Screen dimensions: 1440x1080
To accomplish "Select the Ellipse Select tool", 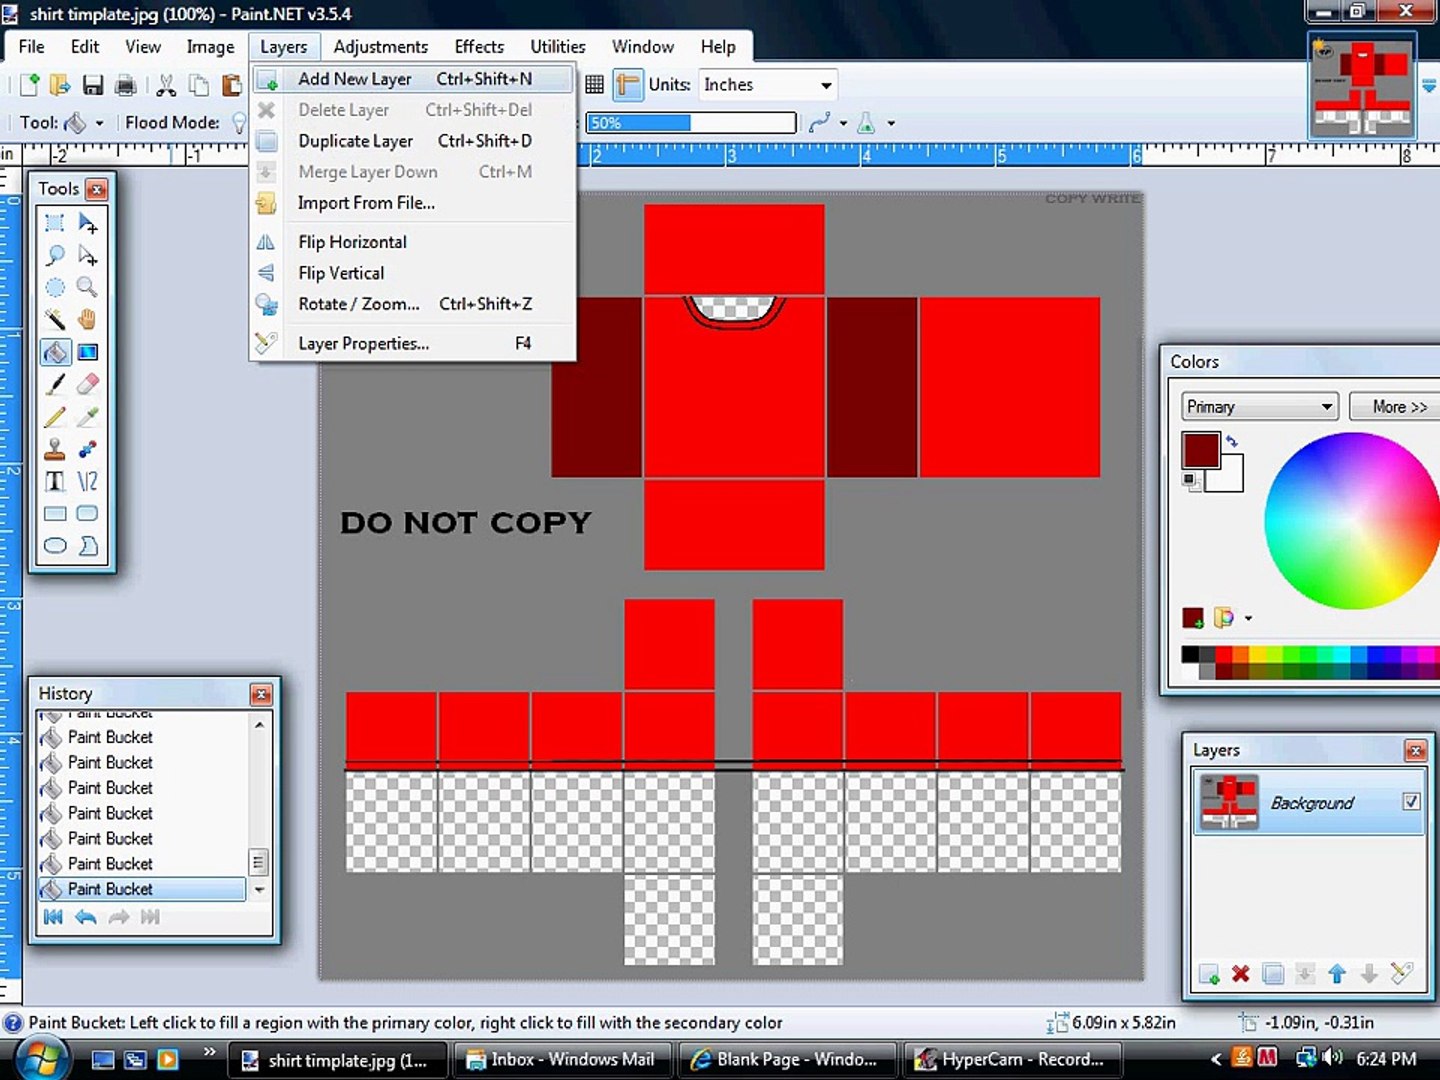I will [55, 288].
